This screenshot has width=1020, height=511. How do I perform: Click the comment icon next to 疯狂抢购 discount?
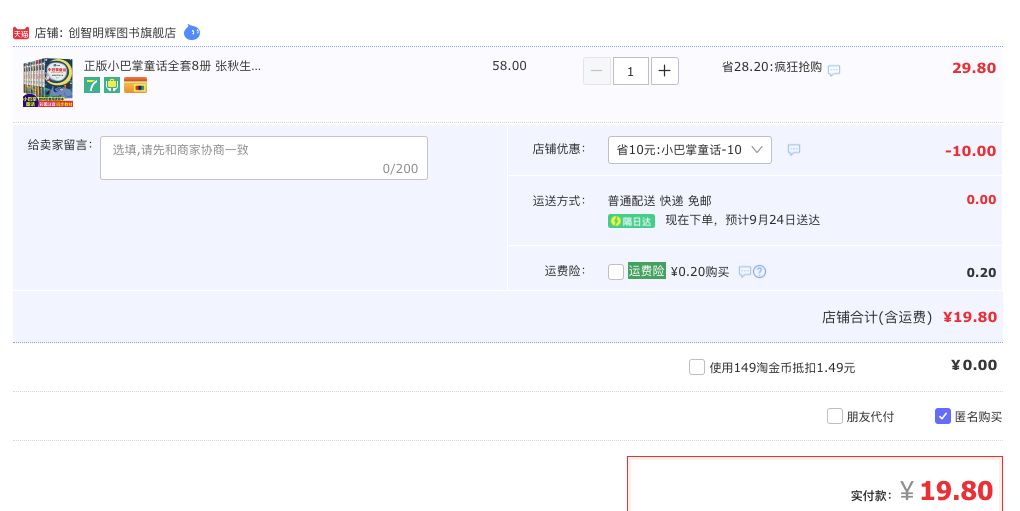point(834,70)
